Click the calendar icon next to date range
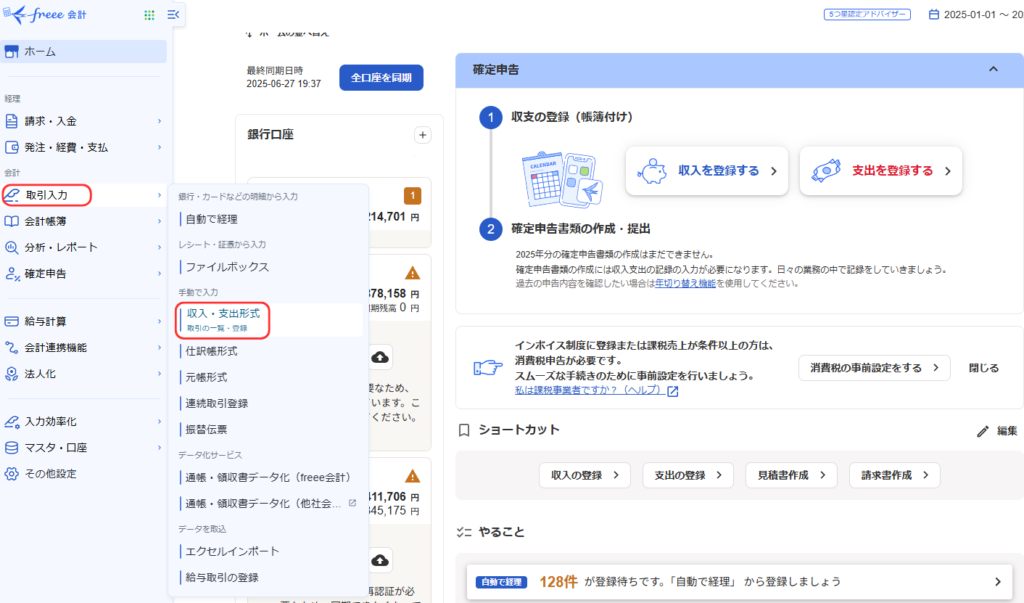The width and height of the screenshot is (1024, 603). [x=934, y=15]
